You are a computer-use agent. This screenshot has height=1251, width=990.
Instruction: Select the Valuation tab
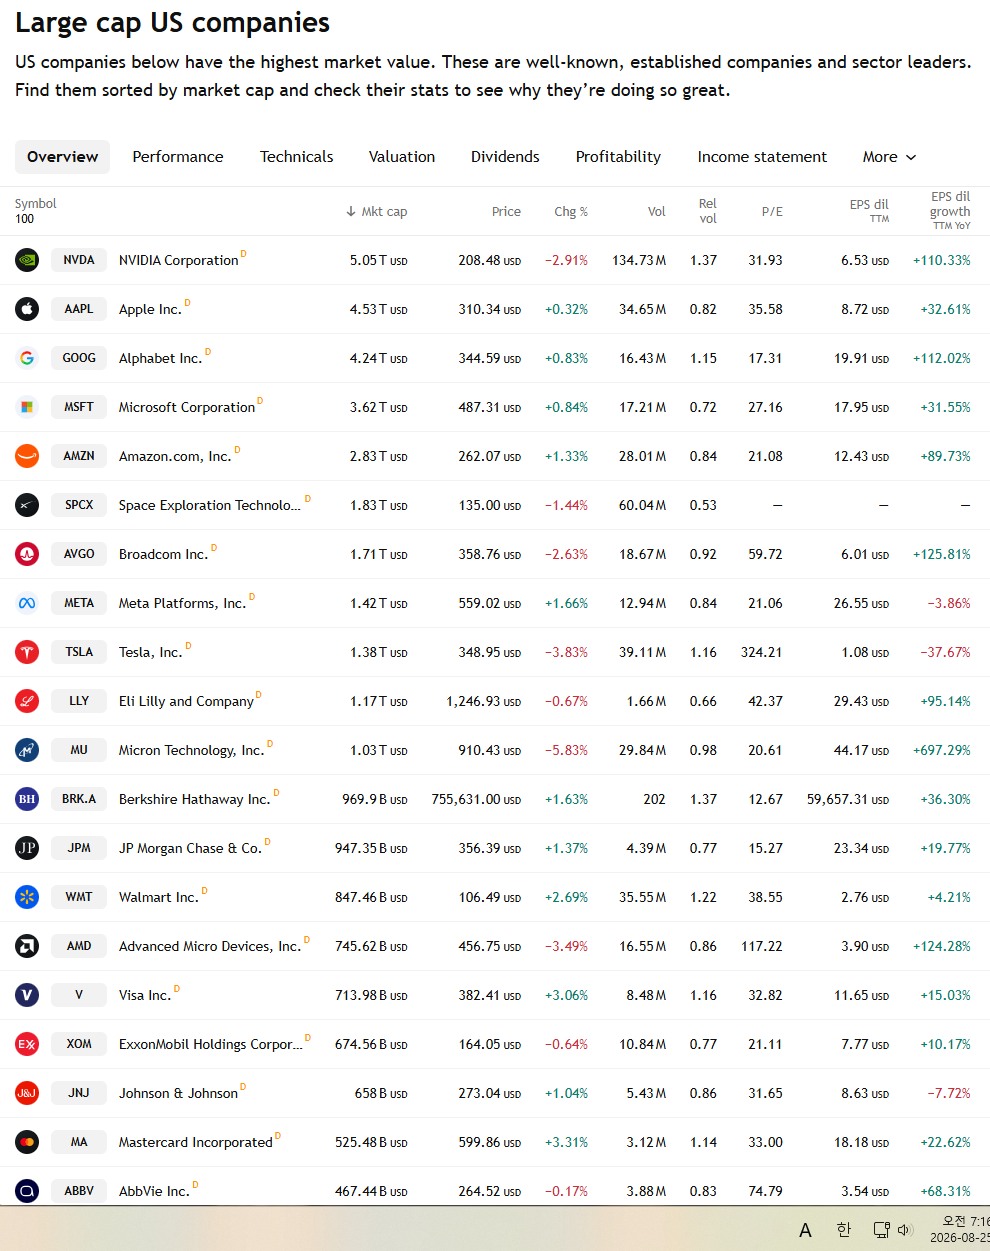pyautogui.click(x=402, y=157)
